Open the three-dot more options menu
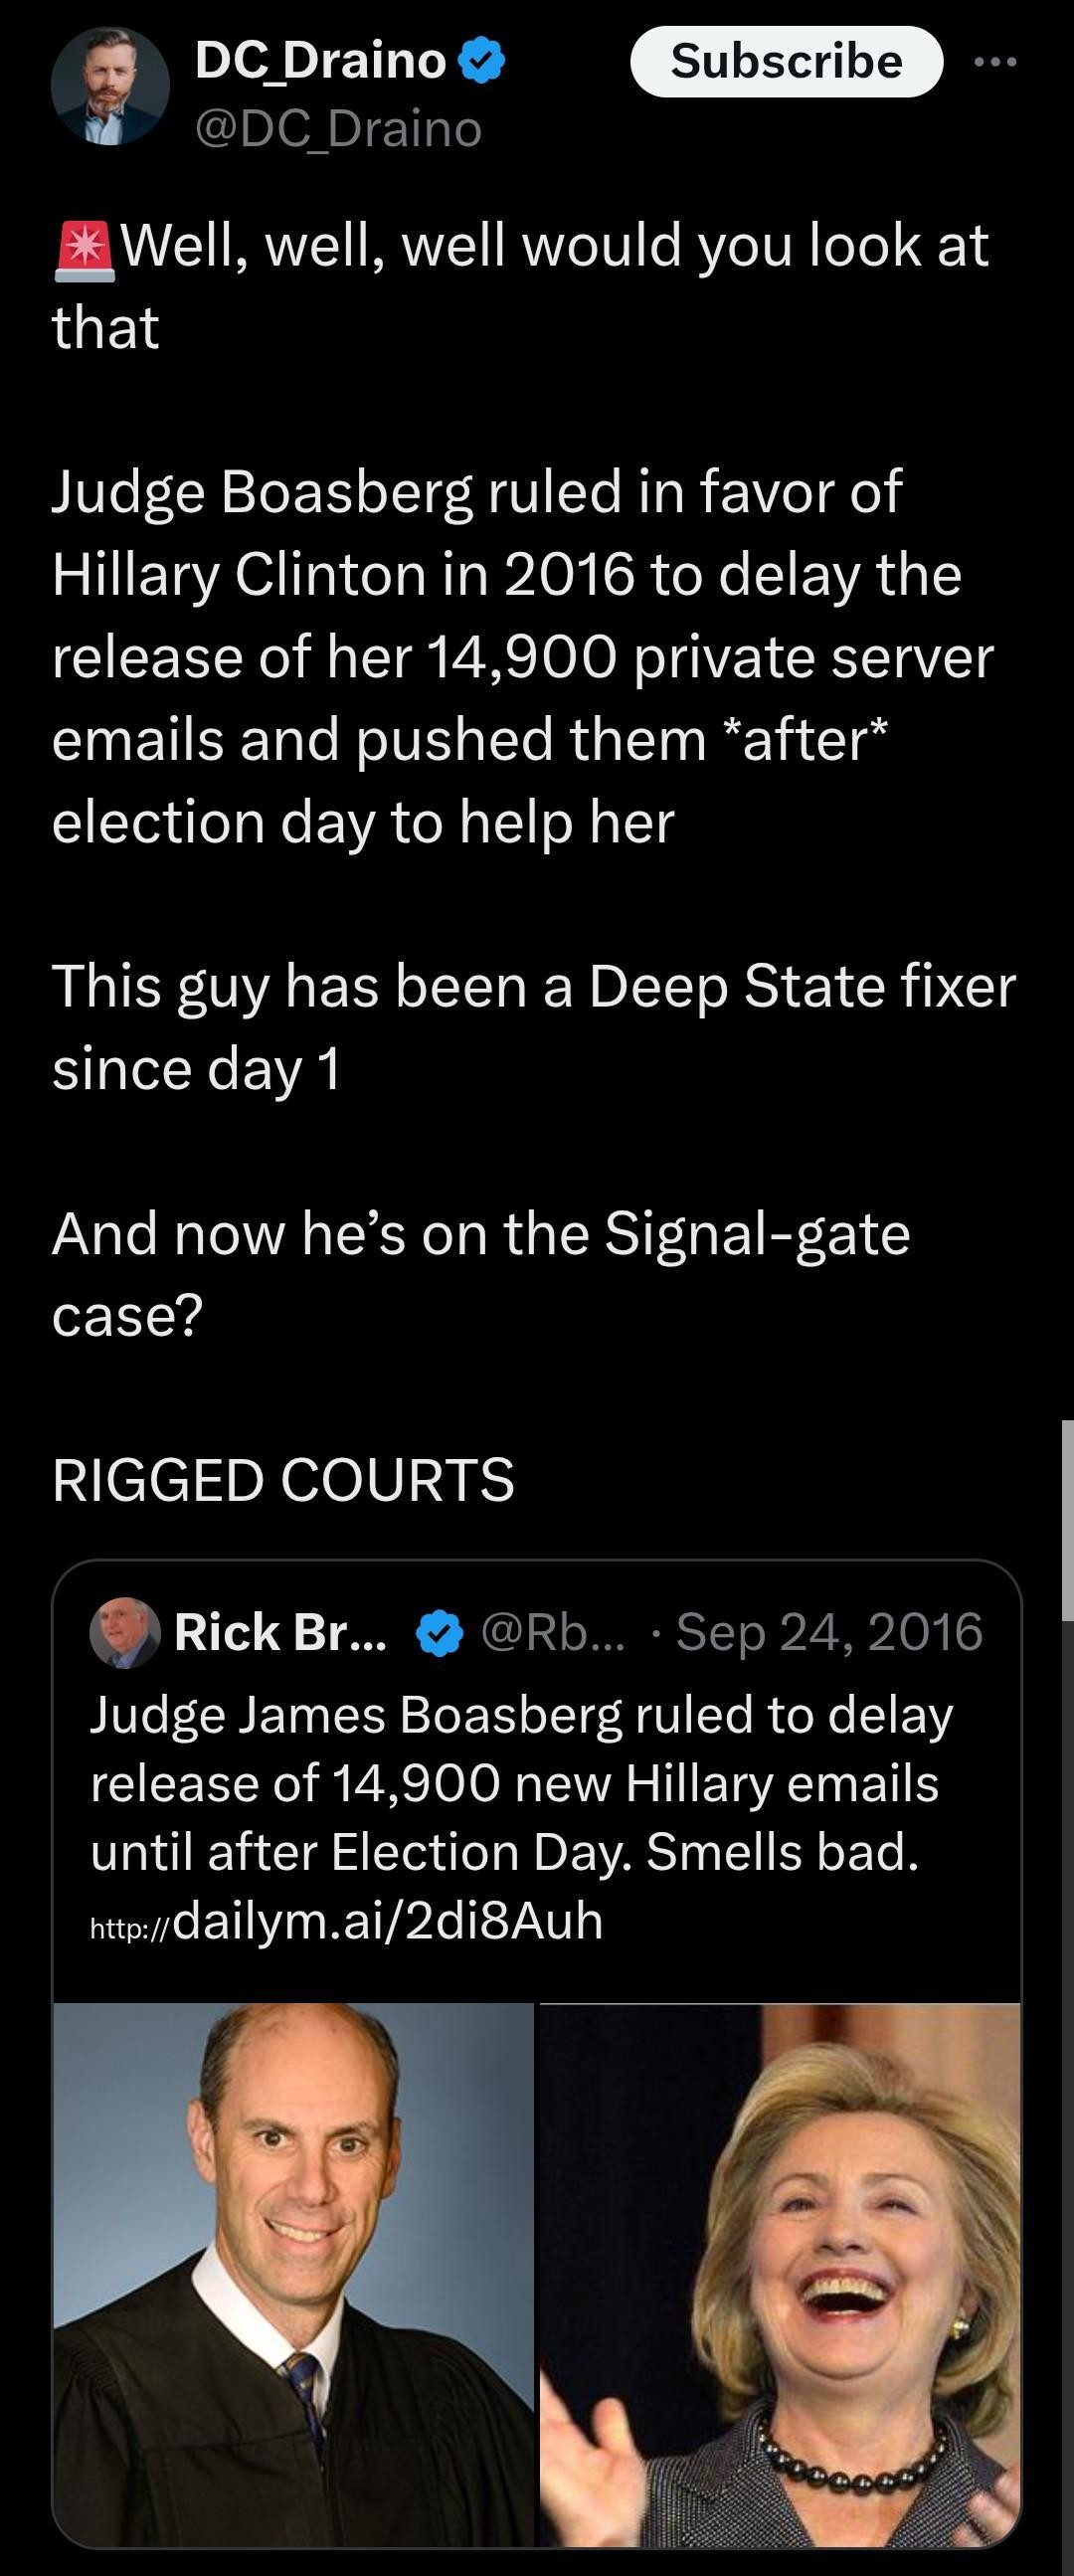This screenshot has width=1074, height=2576. (995, 62)
